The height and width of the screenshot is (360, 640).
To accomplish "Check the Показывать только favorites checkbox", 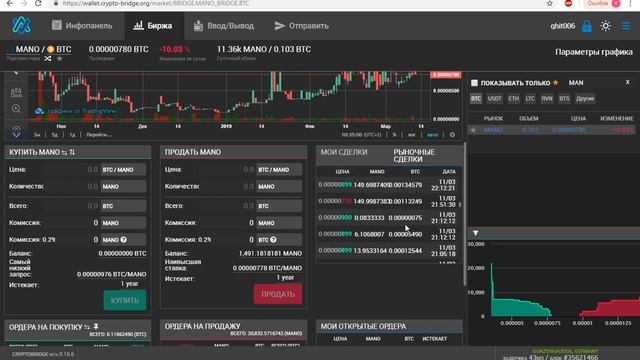I will (474, 83).
